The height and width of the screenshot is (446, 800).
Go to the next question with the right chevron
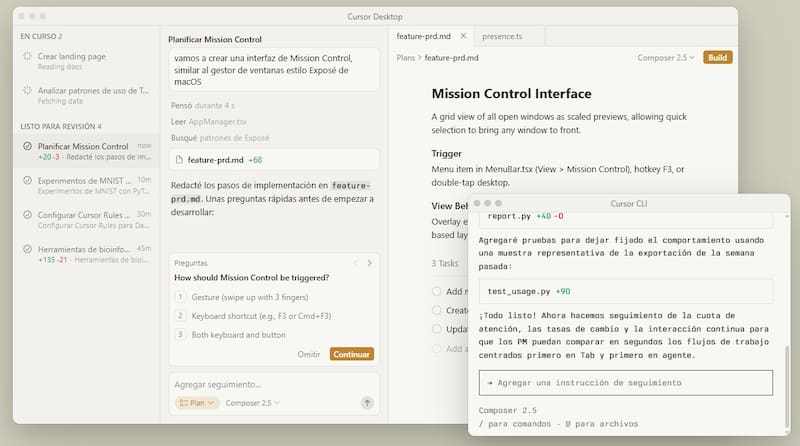[x=369, y=263]
